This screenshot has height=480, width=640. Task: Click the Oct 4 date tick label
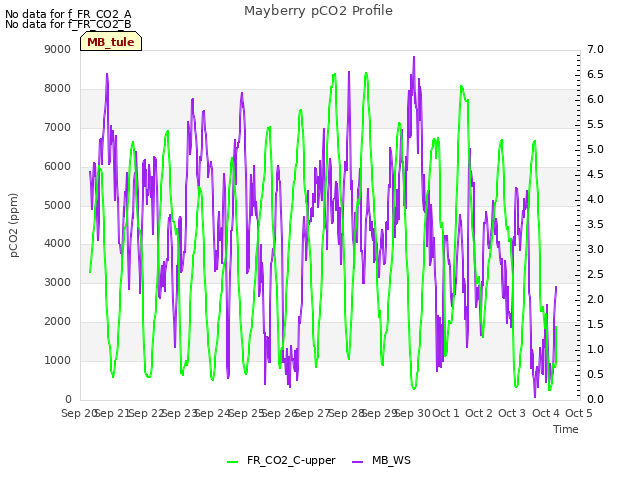(x=546, y=413)
